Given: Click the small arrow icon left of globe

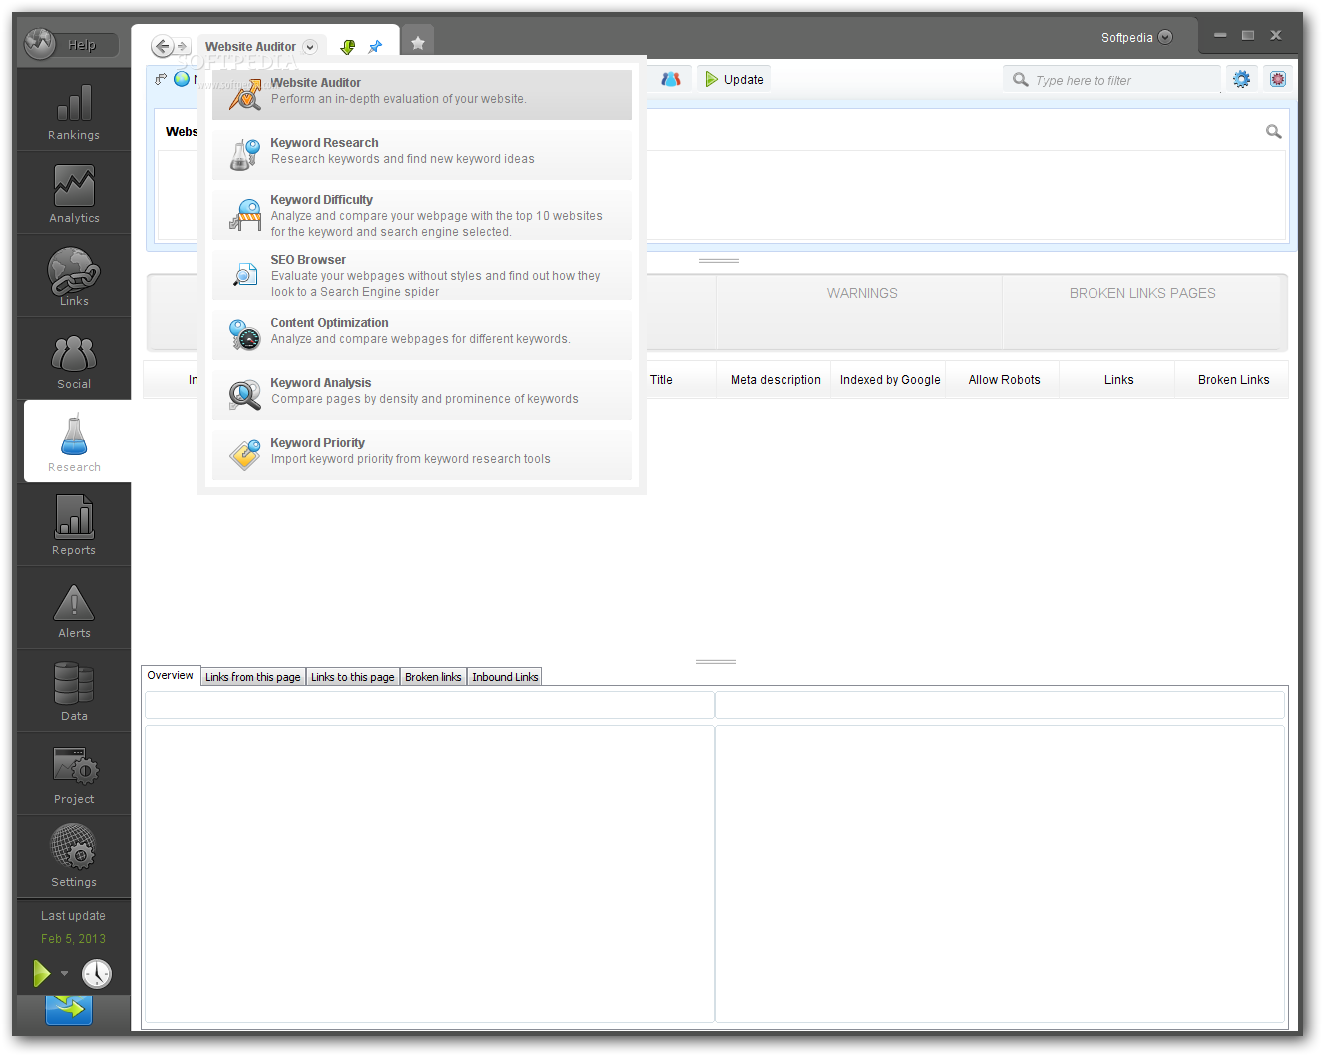Looking at the screenshot, I should [161, 79].
